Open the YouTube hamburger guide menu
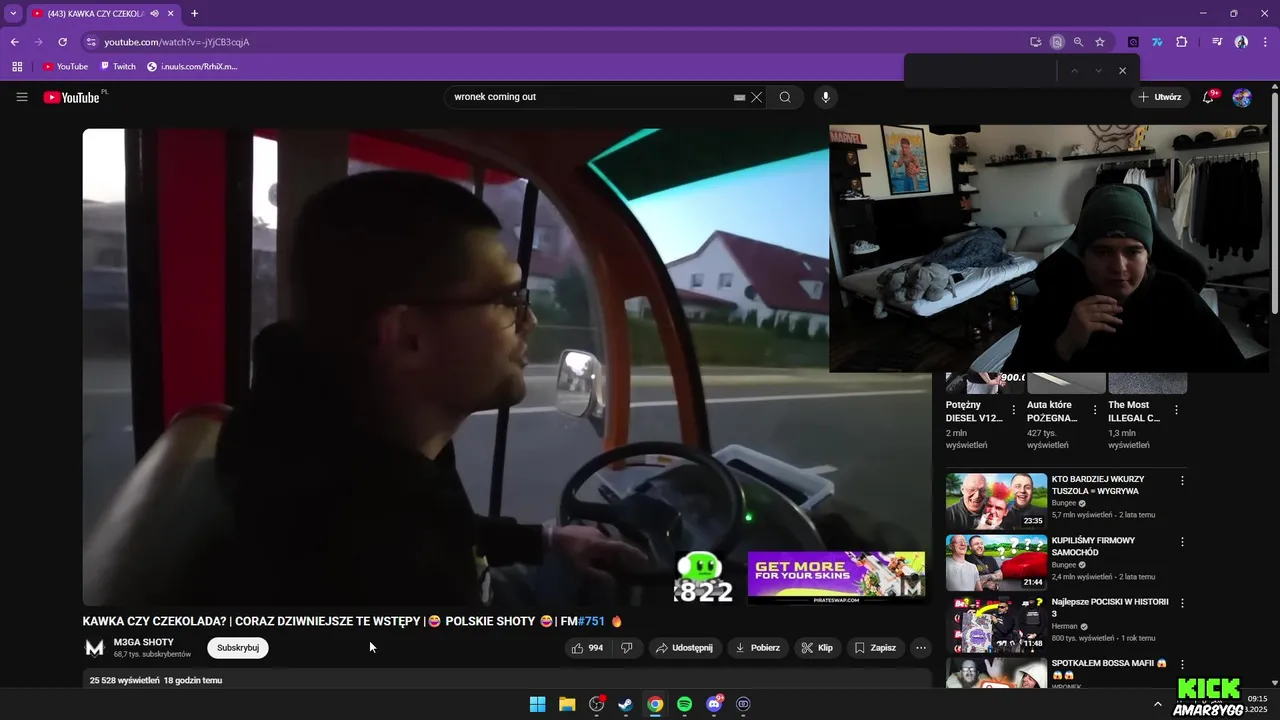This screenshot has width=1280, height=720. click(x=22, y=97)
